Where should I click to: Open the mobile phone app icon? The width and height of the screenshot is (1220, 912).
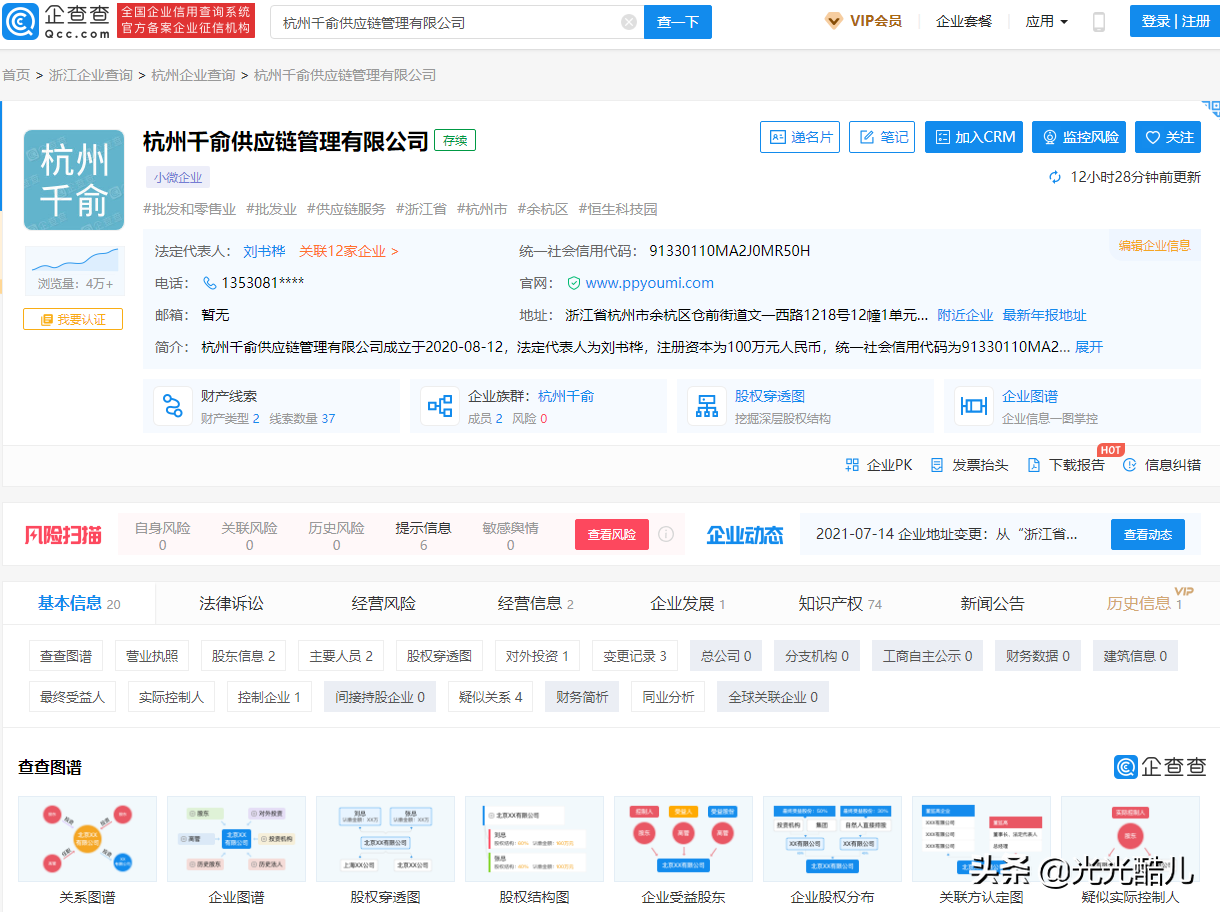[1099, 21]
